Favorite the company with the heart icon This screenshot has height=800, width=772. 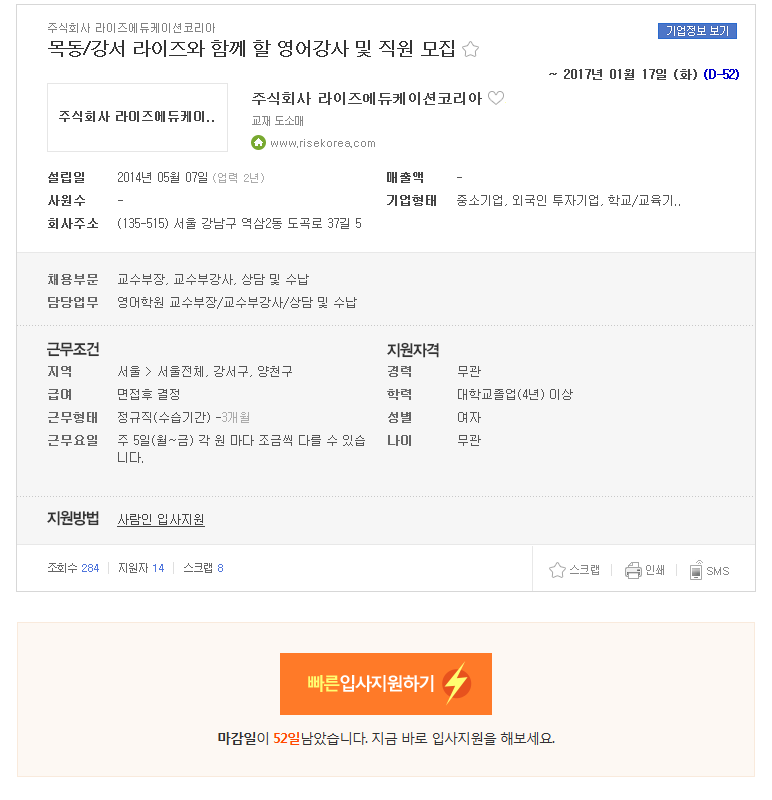click(495, 98)
